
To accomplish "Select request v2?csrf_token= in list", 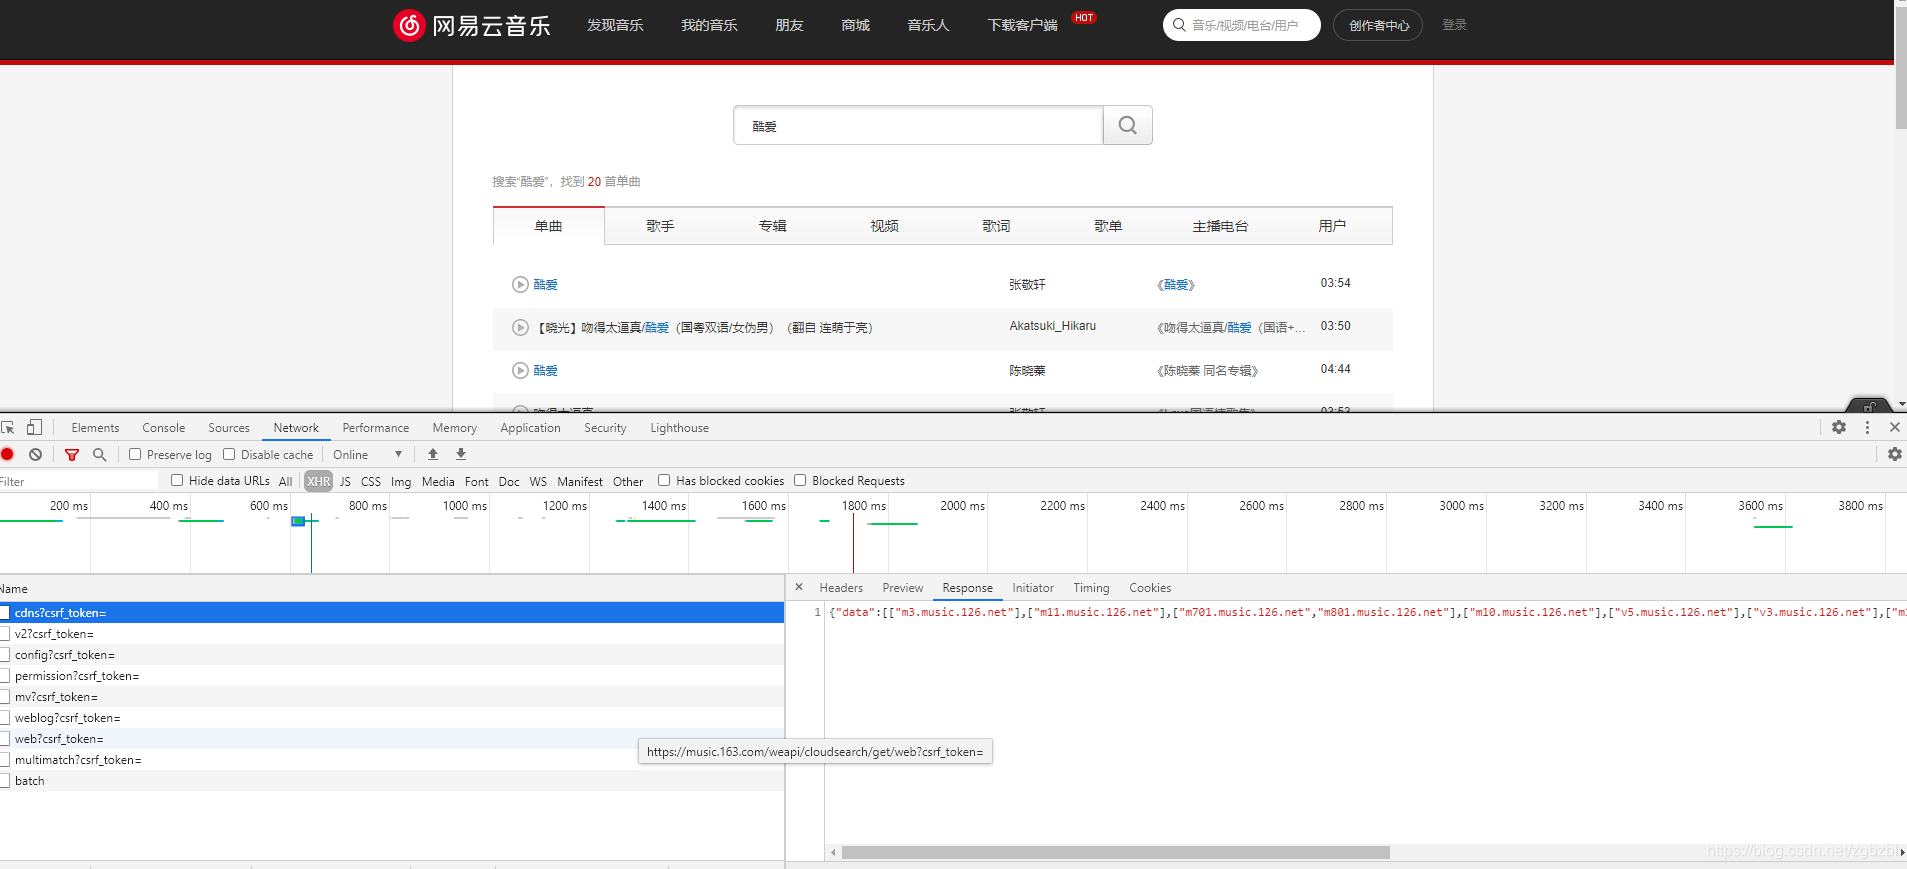I will (392, 633).
